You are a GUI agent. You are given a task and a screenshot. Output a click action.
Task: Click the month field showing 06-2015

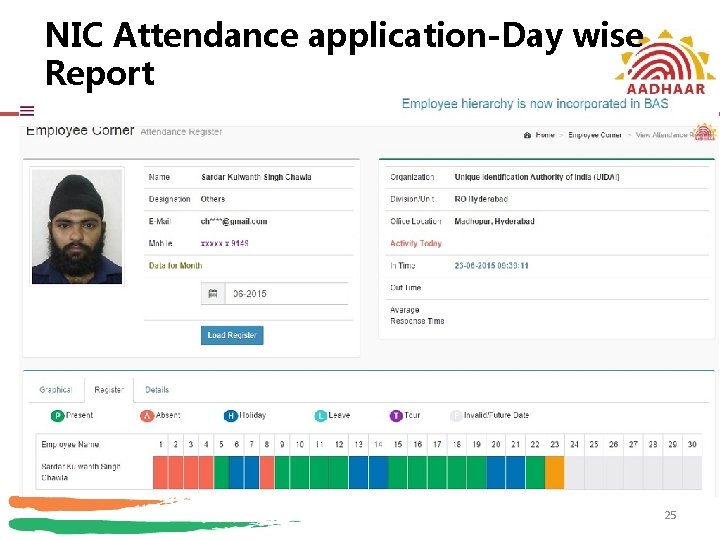tap(286, 293)
